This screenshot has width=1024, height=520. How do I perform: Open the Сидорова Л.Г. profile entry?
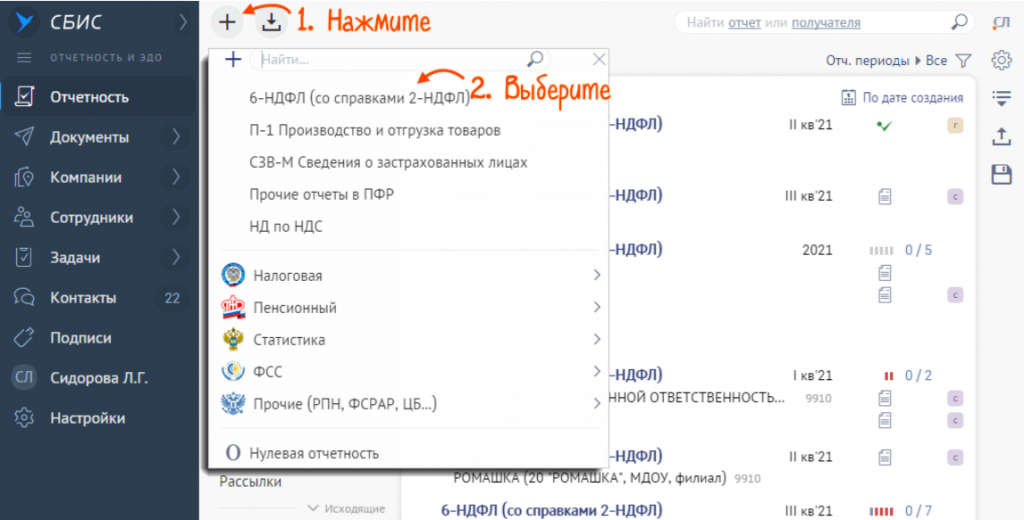click(x=99, y=378)
